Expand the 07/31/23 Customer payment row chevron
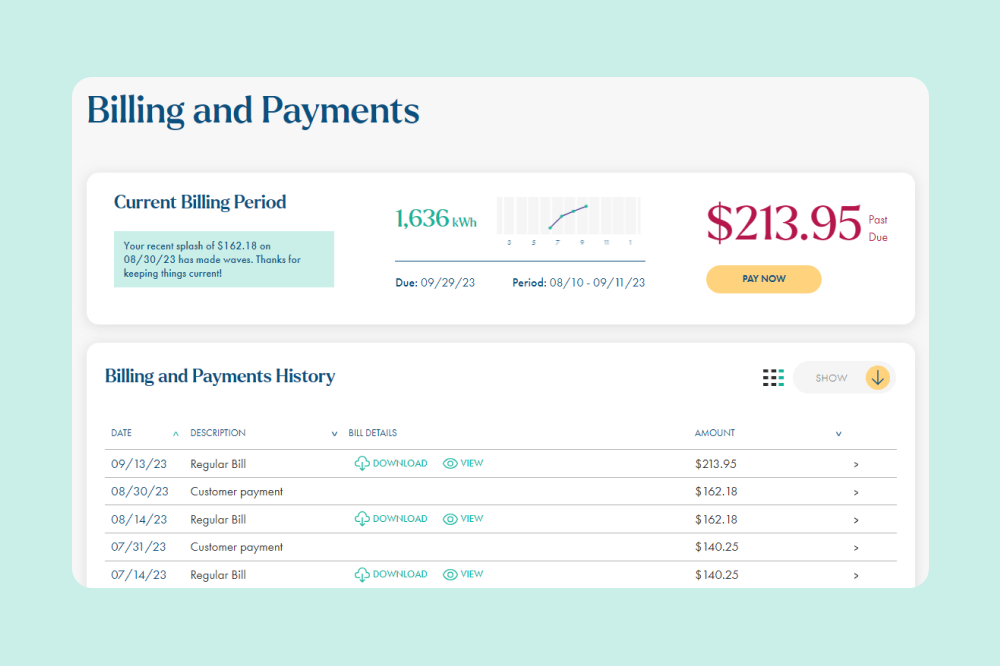This screenshot has height=666, width=1000. point(856,548)
